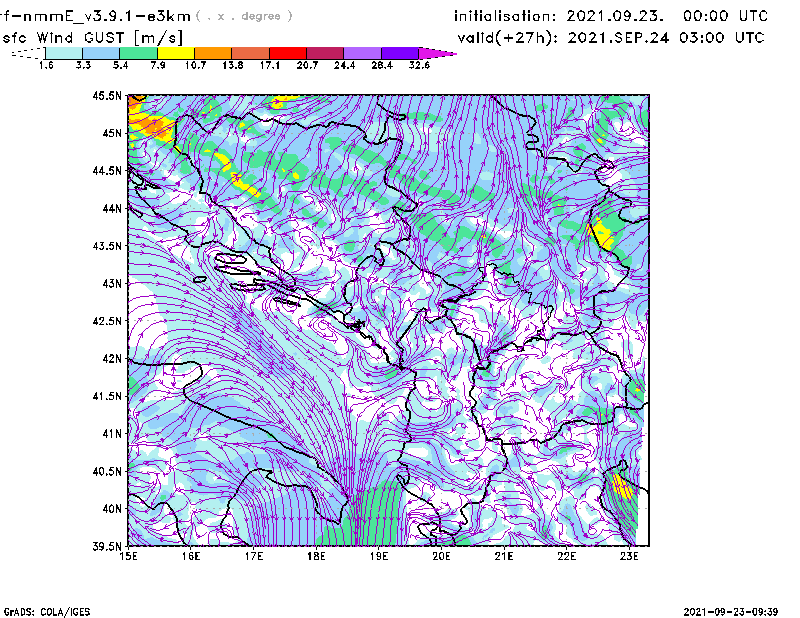Click the 40.5N latitude label

coord(107,472)
